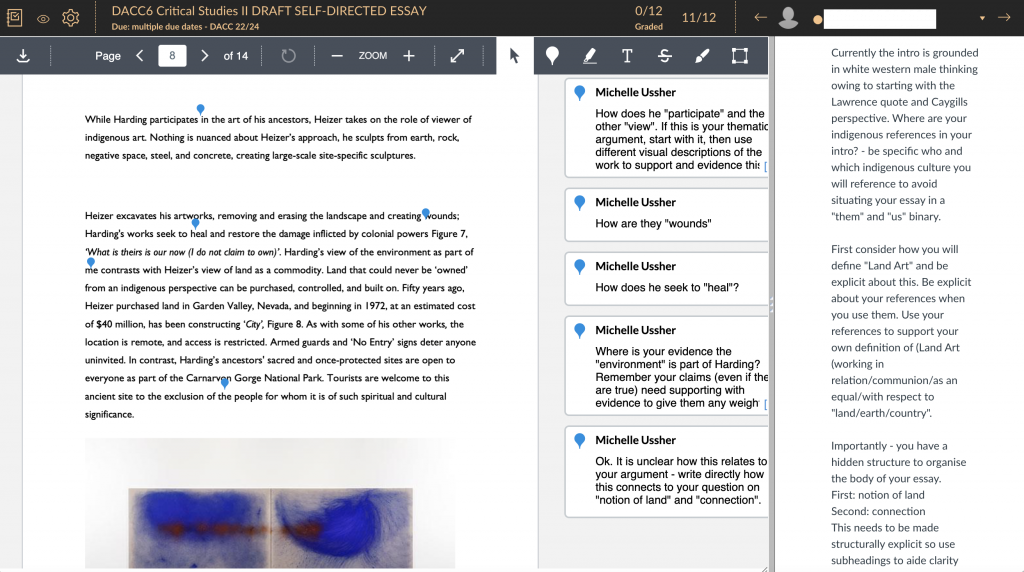1024x572 pixels.
Task: Select the pointer cursor tool
Action: 515,56
